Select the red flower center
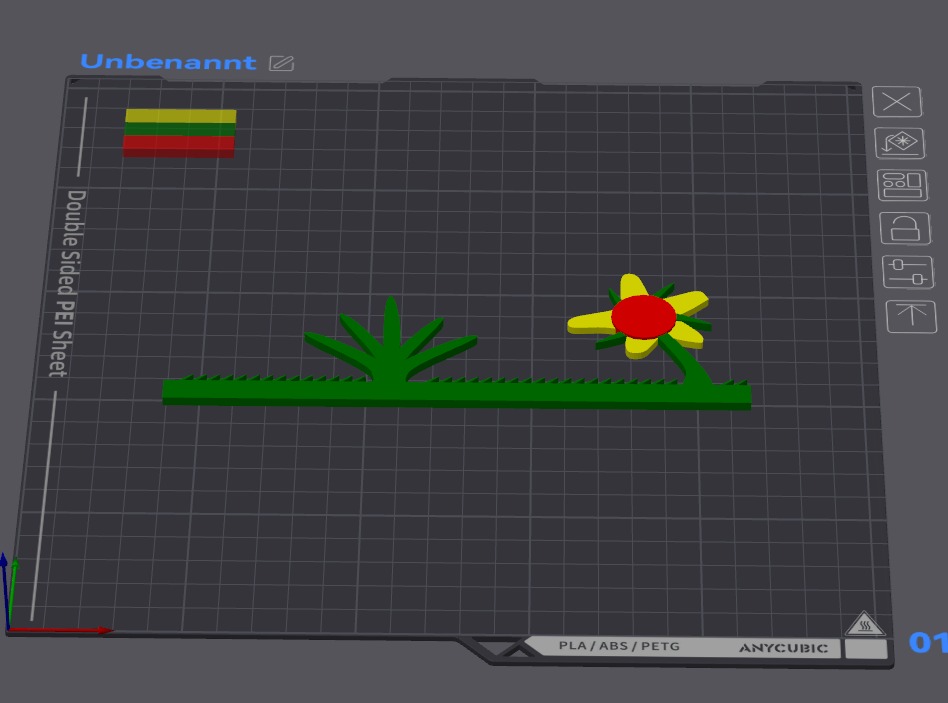Viewport: 948px width, 703px height. pos(643,316)
